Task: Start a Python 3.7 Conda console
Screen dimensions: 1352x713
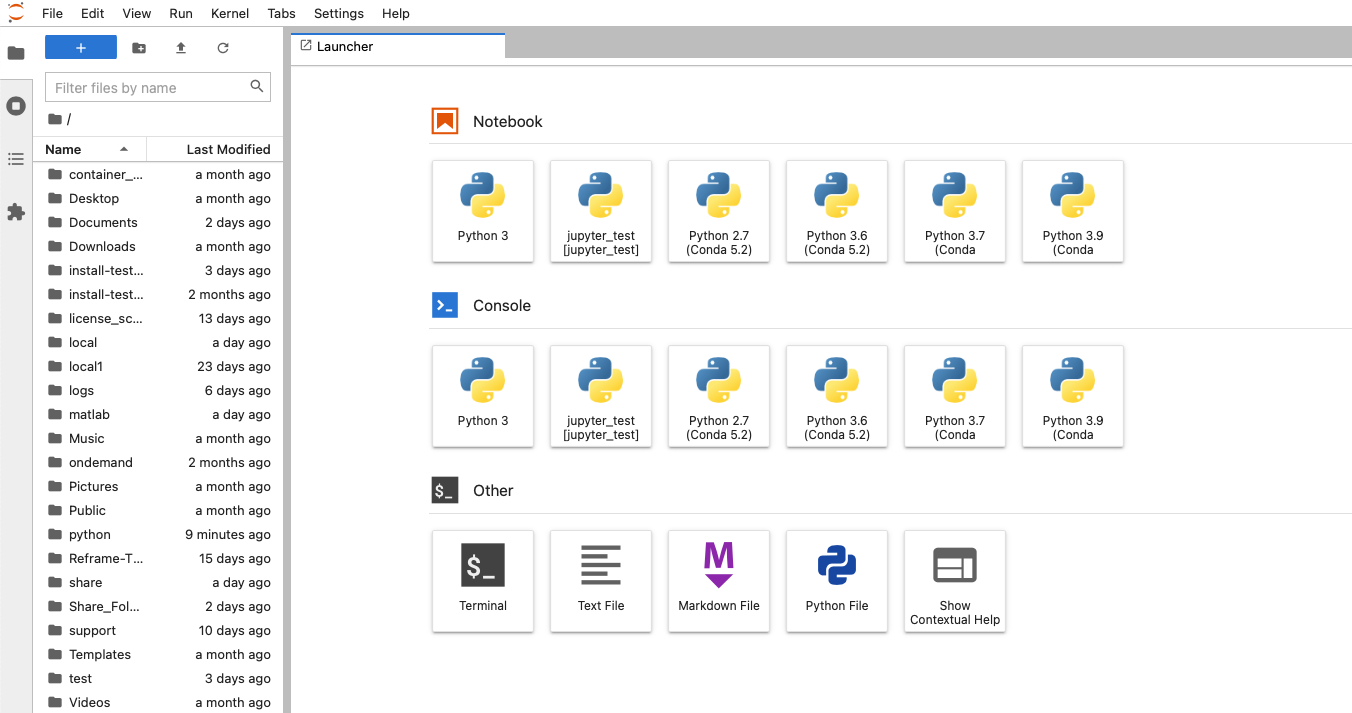Action: tap(955, 396)
